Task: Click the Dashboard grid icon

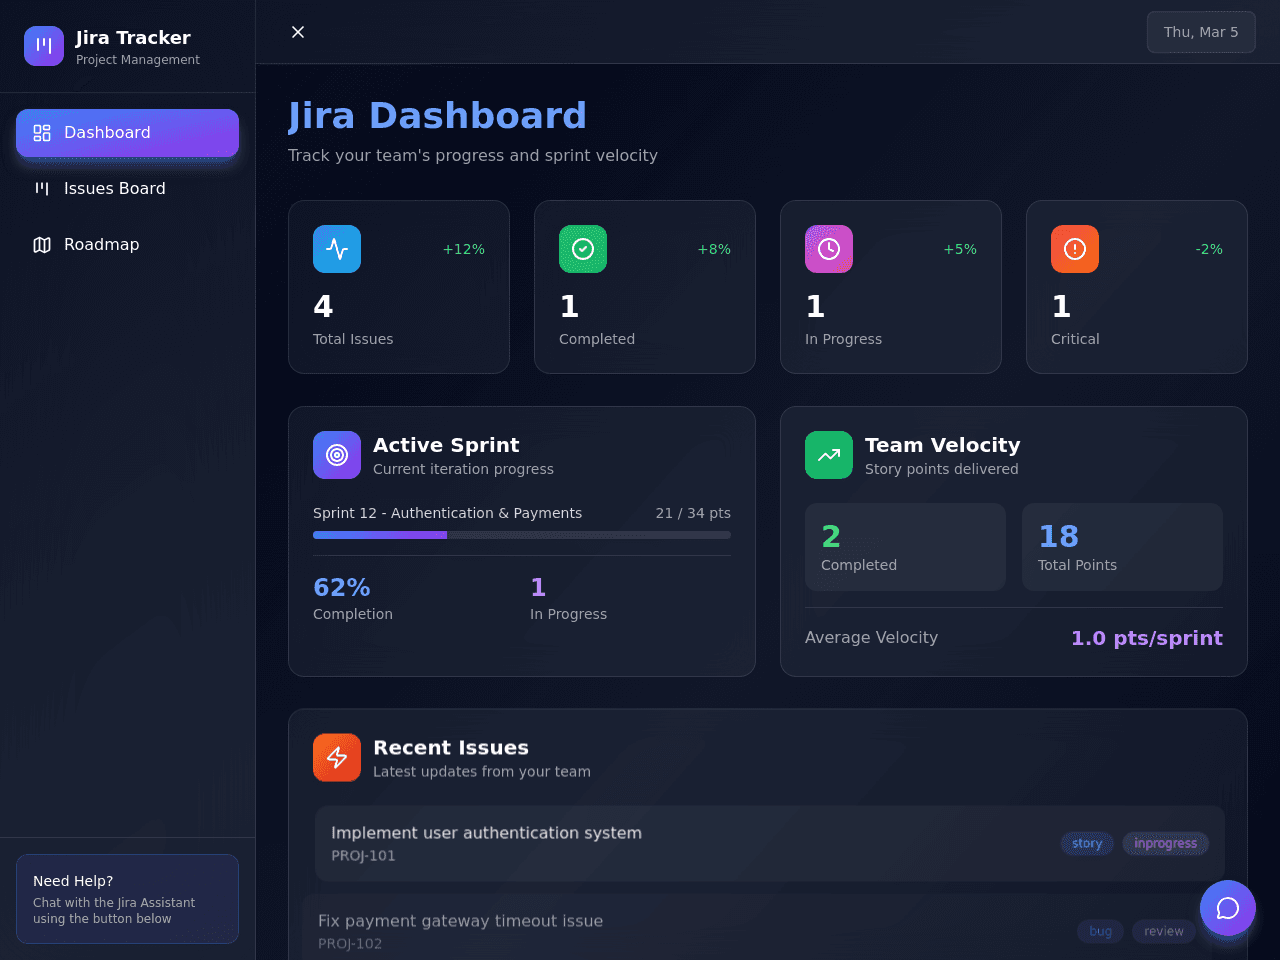Action: pos(42,133)
